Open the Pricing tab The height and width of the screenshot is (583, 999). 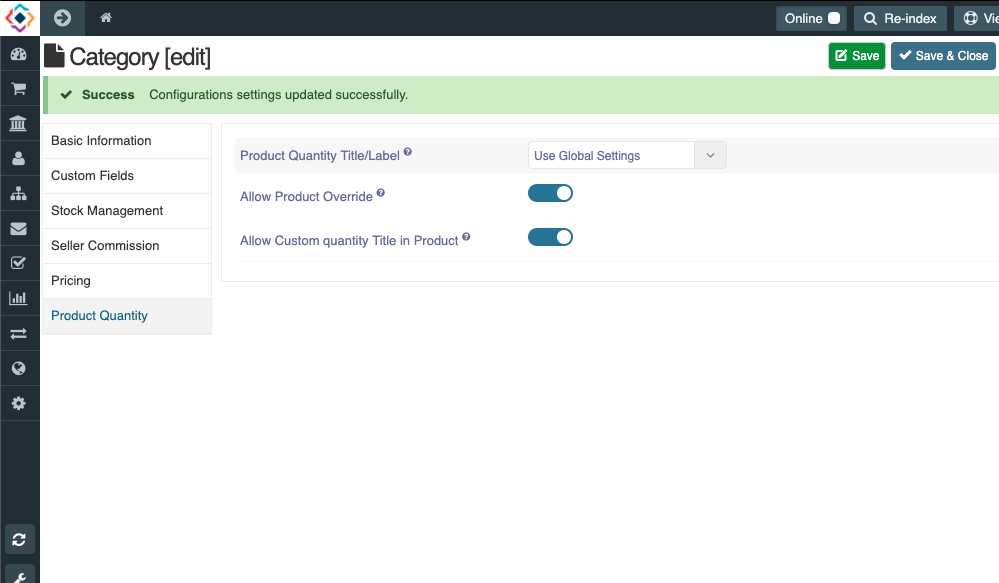[127, 281]
